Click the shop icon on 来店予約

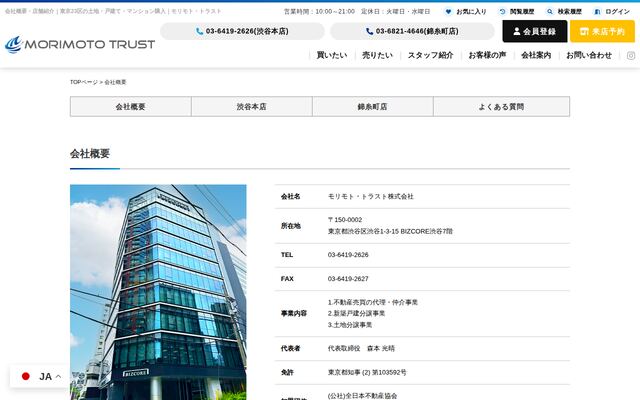coord(584,31)
